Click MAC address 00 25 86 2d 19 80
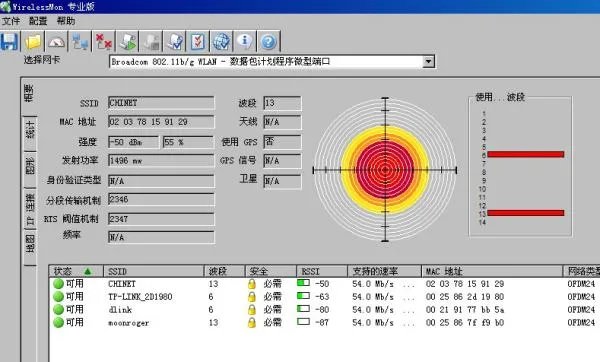The width and height of the screenshot is (600, 362). (x=465, y=297)
